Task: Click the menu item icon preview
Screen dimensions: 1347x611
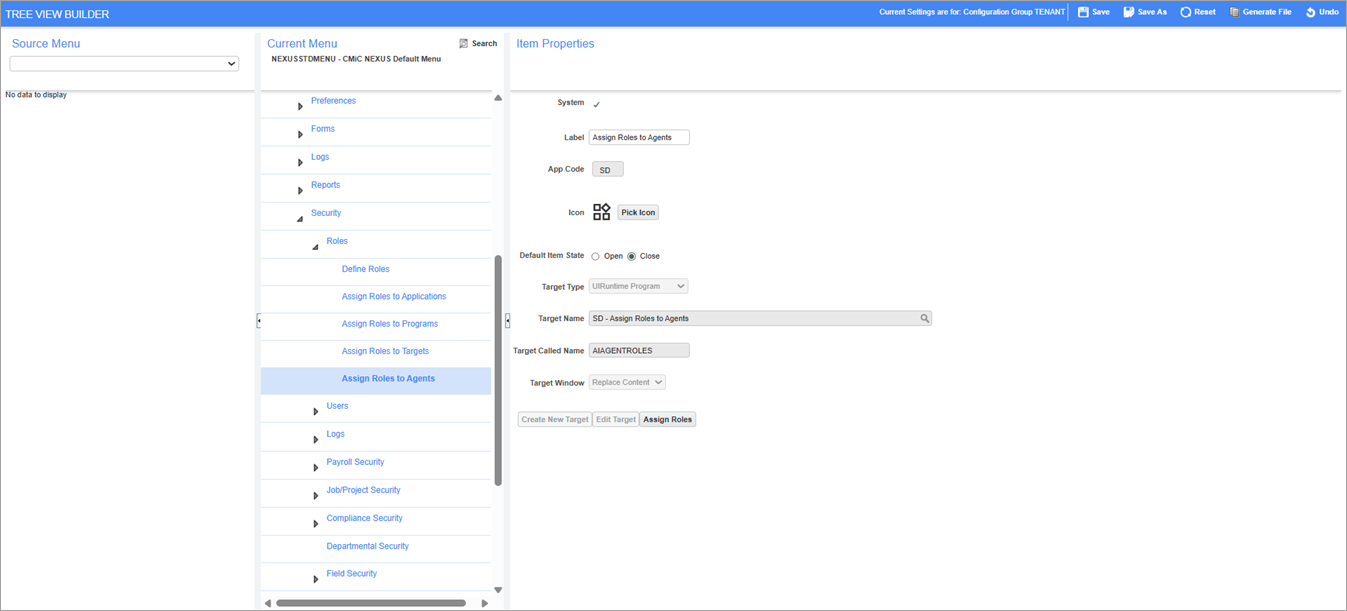Action: tap(601, 212)
